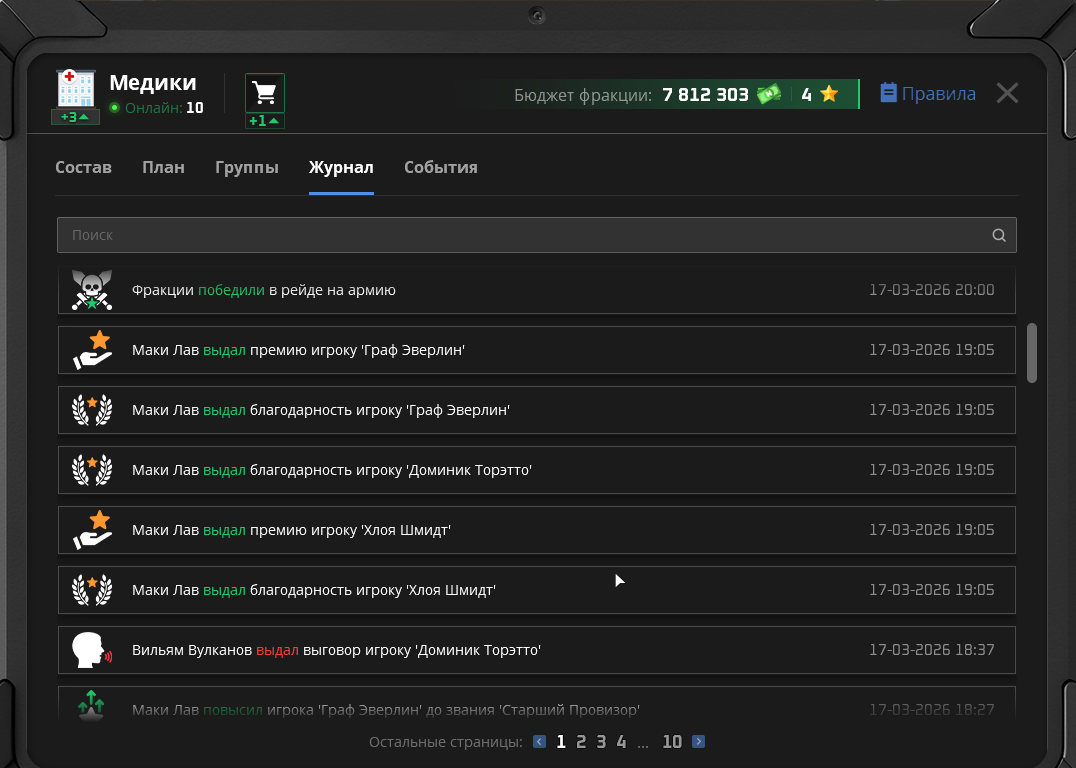The height and width of the screenshot is (768, 1076).
Task: Select the Группы tab
Action: click(x=246, y=167)
